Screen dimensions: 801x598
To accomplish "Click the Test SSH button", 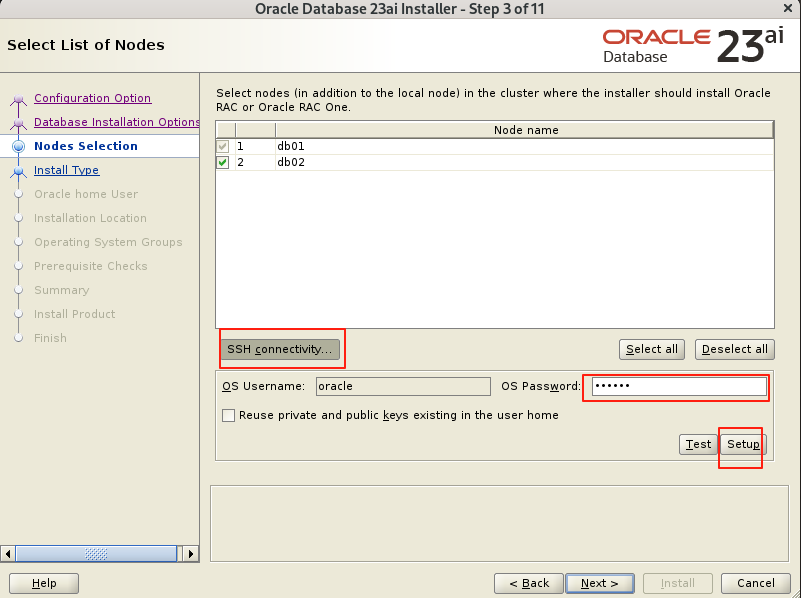I will pos(698,444).
